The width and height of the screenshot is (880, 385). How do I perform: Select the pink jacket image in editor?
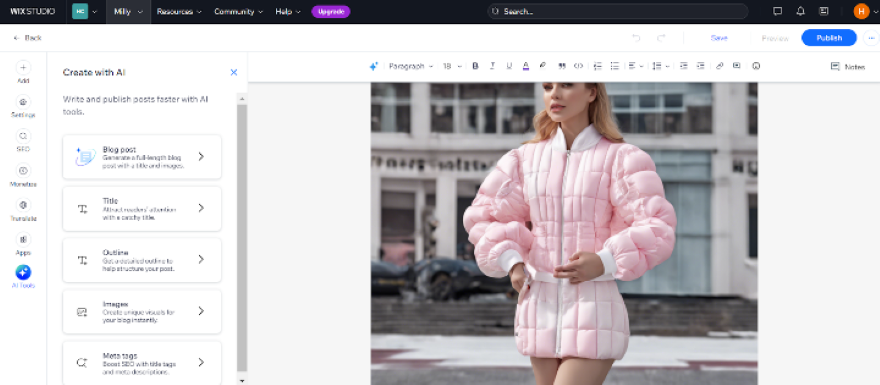coord(564,233)
